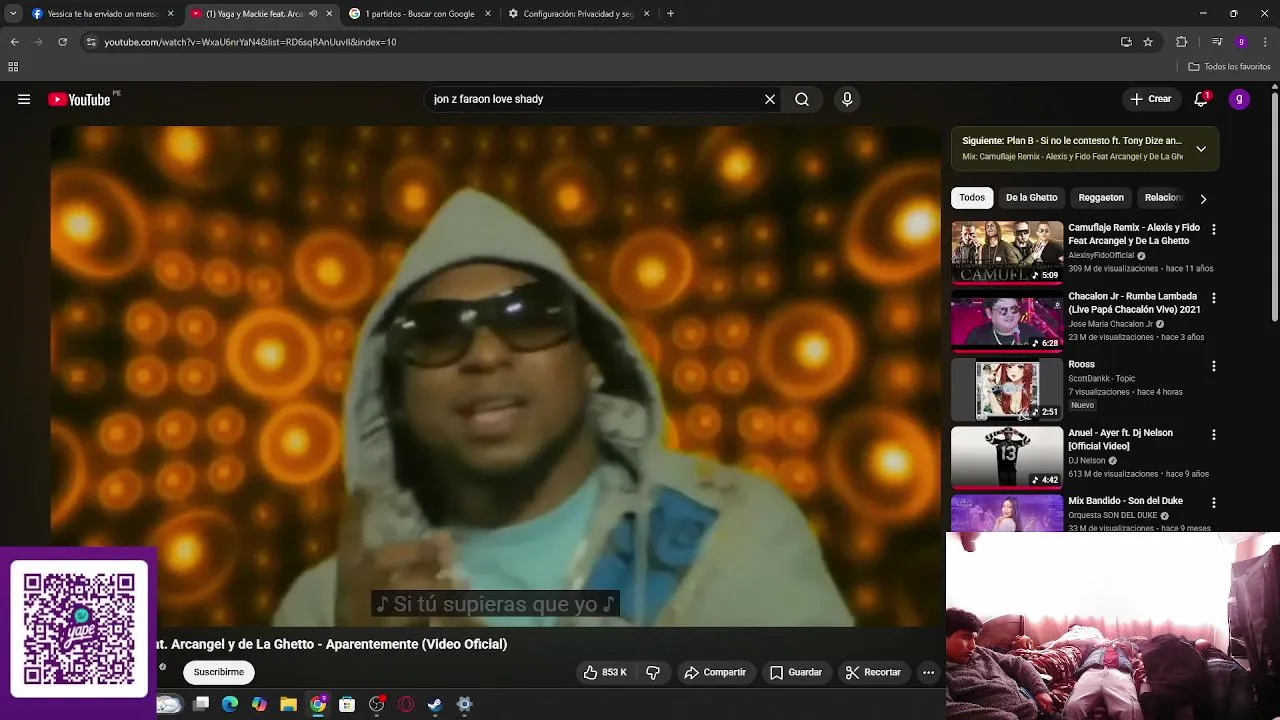Open Opera browser from the taskbar
The image size is (1280, 720).
click(x=406, y=705)
